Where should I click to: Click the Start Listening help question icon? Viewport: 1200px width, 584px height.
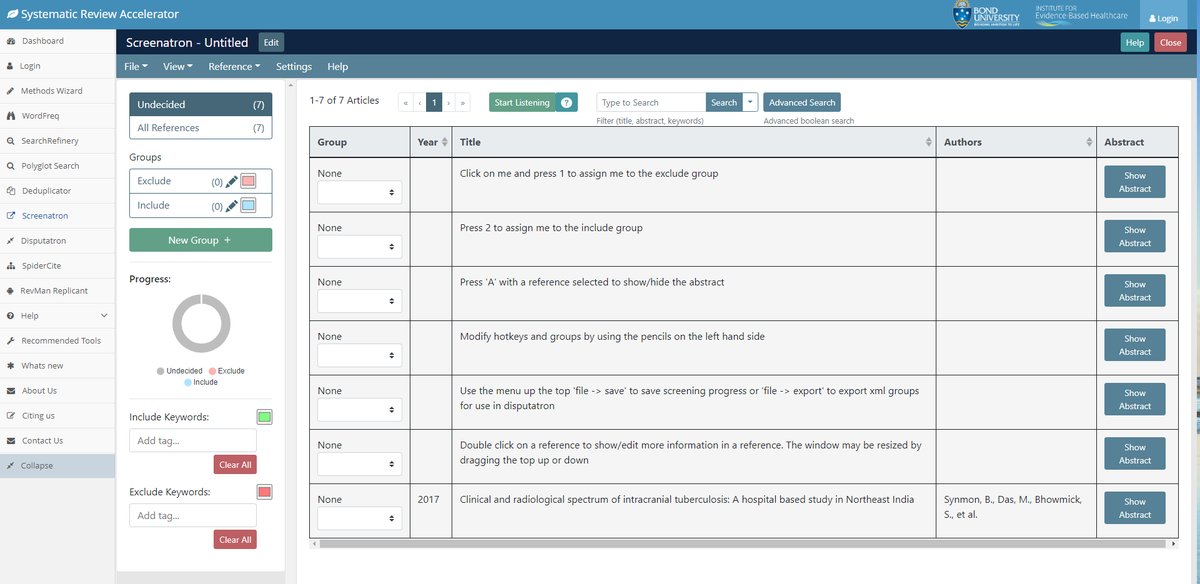(566, 102)
